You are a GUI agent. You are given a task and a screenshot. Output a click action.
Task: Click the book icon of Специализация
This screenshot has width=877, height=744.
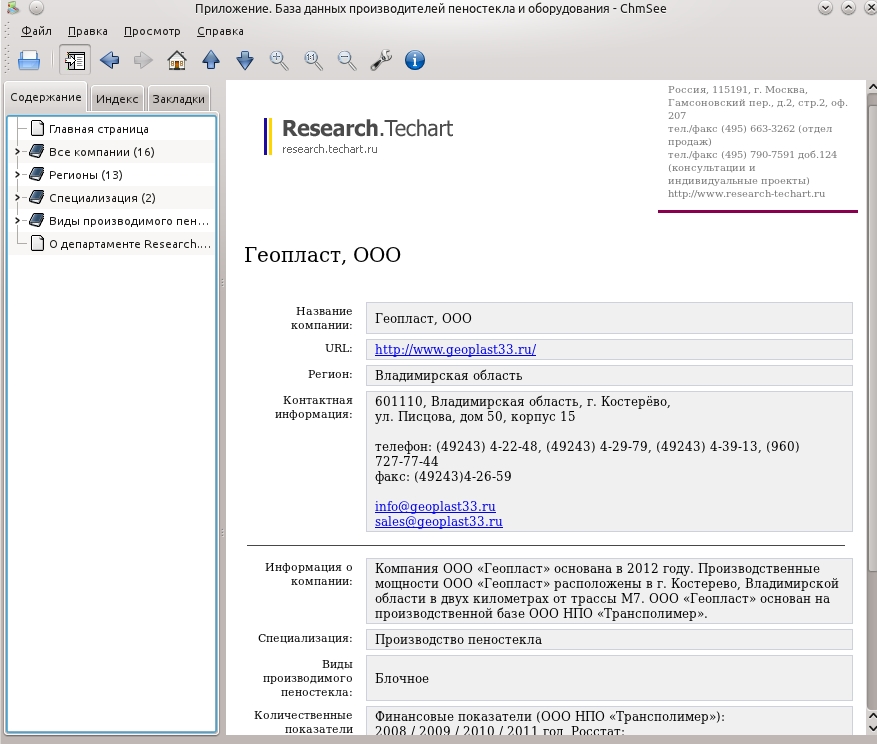[x=37, y=197]
